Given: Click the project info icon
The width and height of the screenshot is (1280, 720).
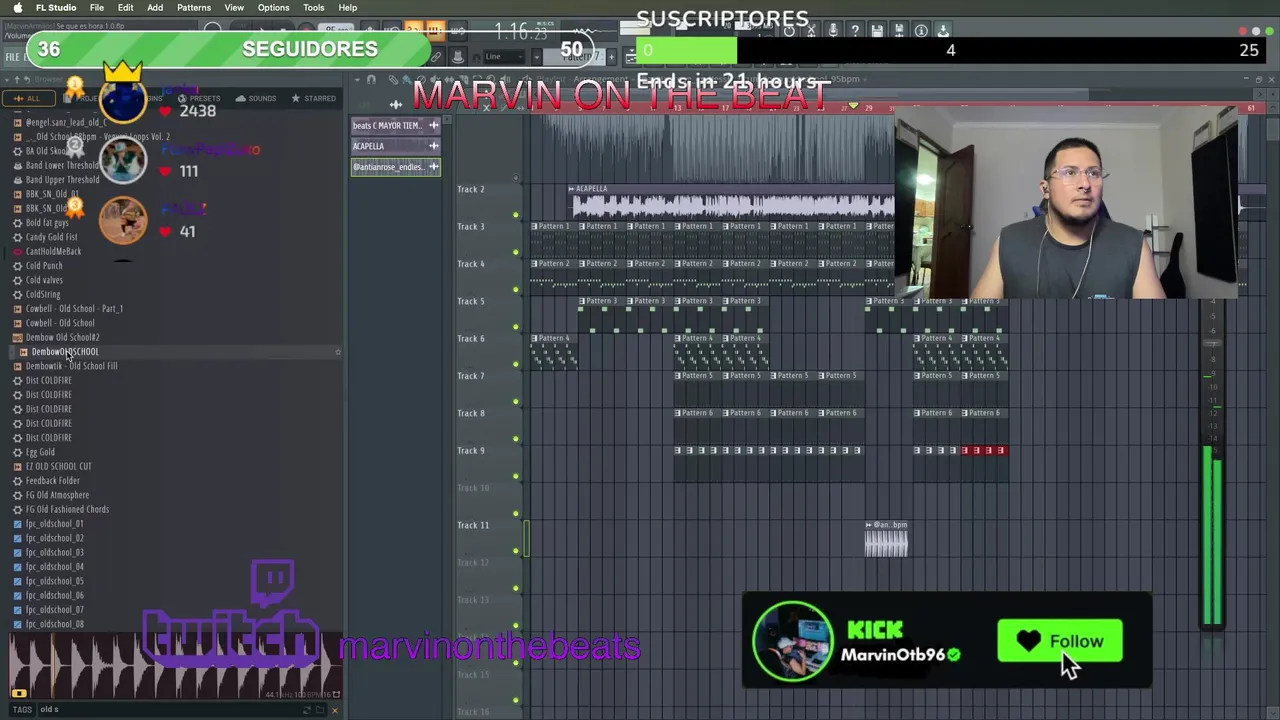Looking at the screenshot, I should [921, 31].
